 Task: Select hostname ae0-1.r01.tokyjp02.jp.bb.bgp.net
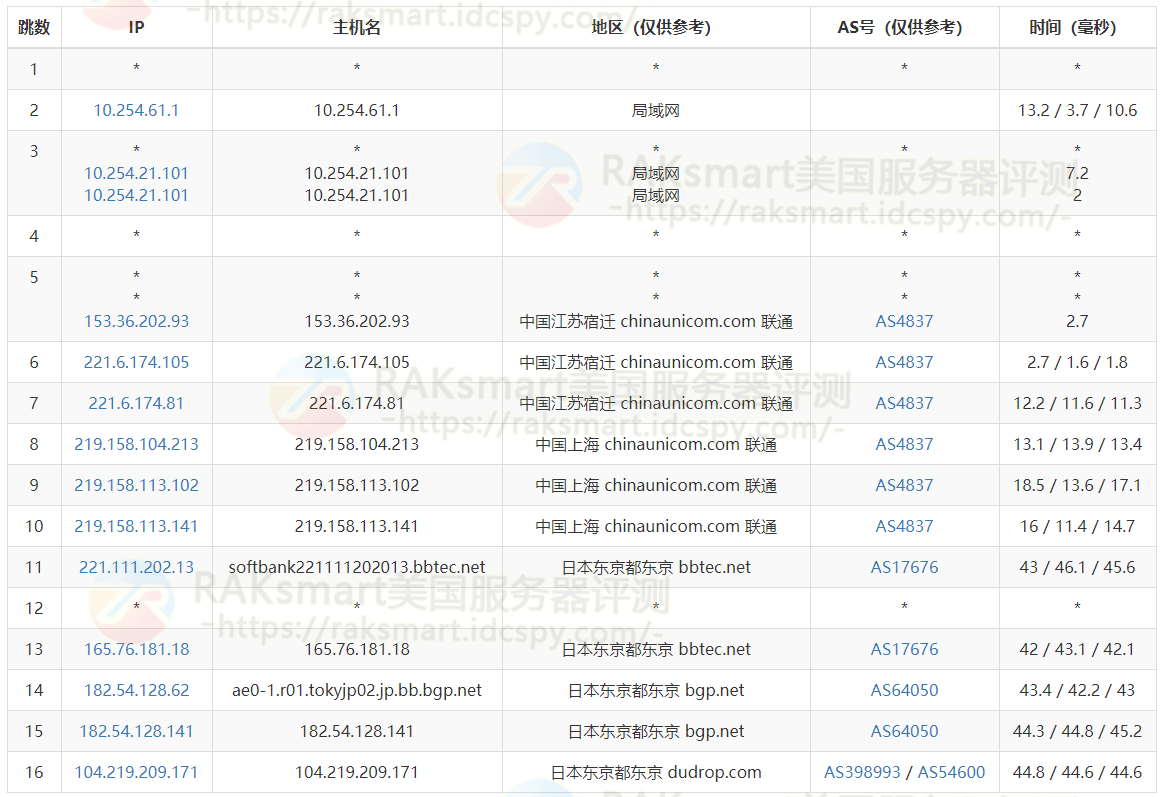click(x=357, y=689)
